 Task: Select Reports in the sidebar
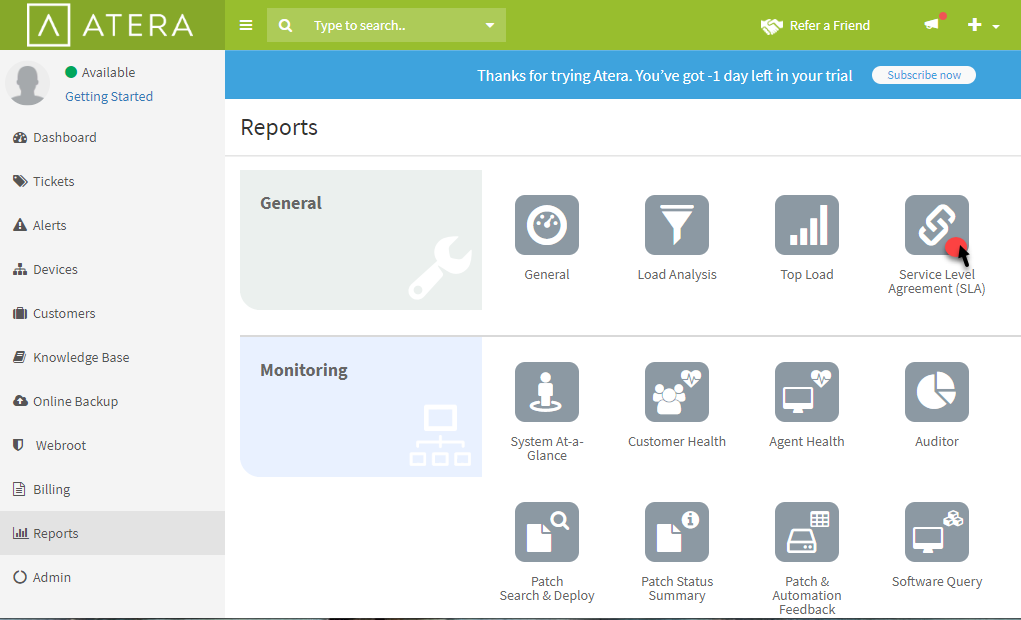click(x=112, y=533)
